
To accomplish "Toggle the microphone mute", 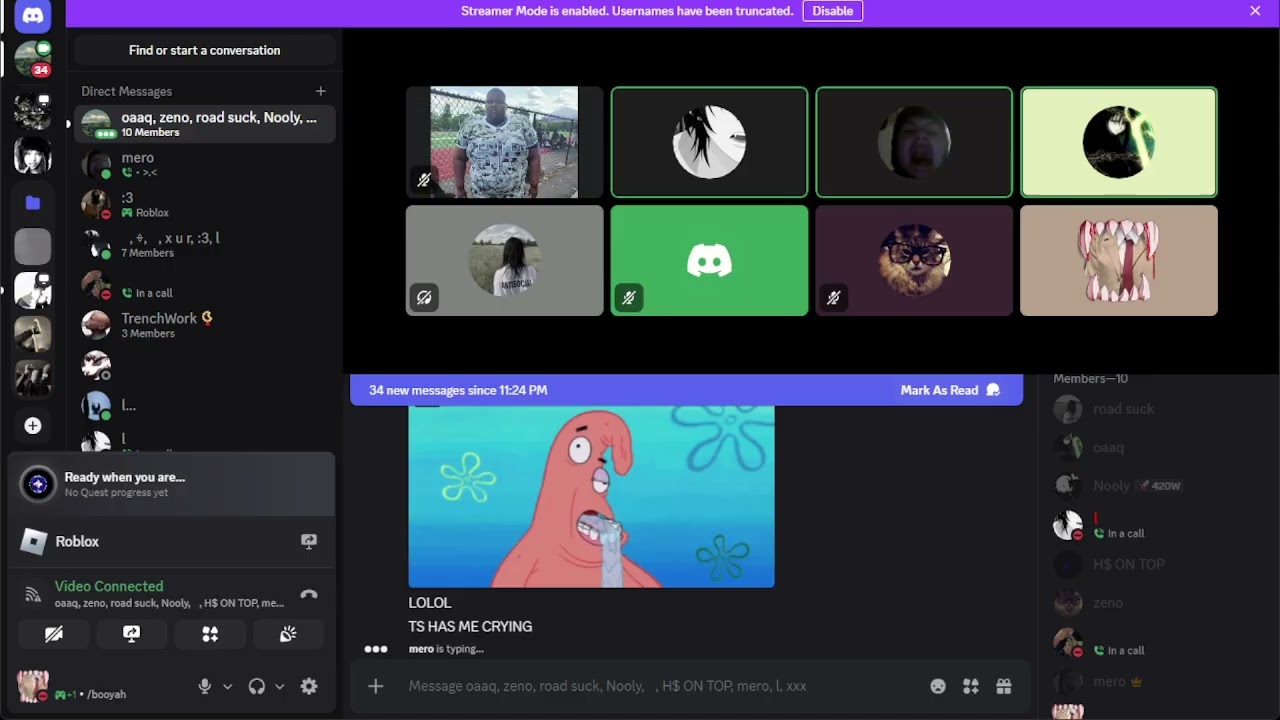I will point(205,686).
